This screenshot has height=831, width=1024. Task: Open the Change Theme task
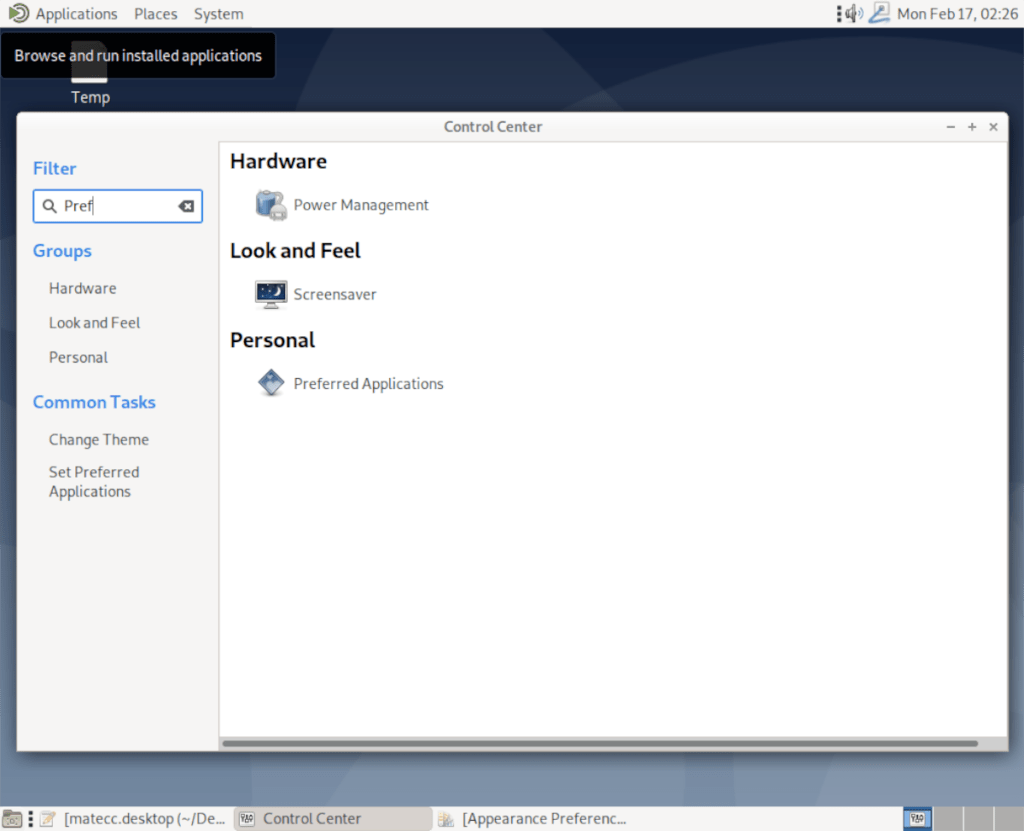click(98, 439)
